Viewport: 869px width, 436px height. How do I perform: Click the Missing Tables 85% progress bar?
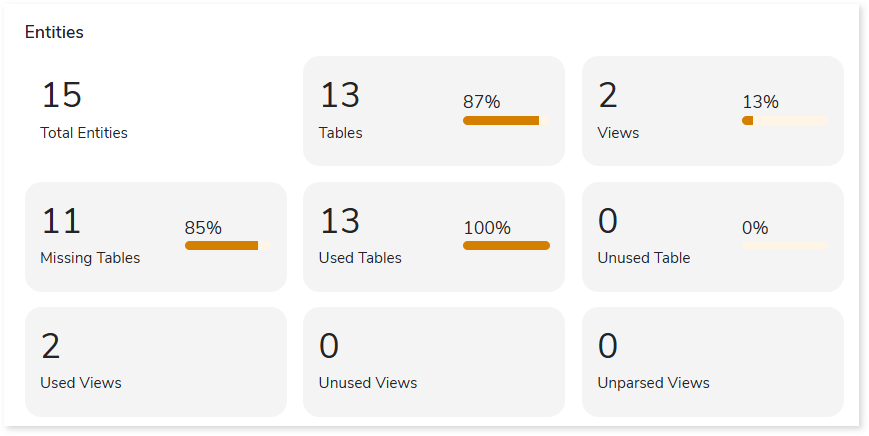point(227,246)
